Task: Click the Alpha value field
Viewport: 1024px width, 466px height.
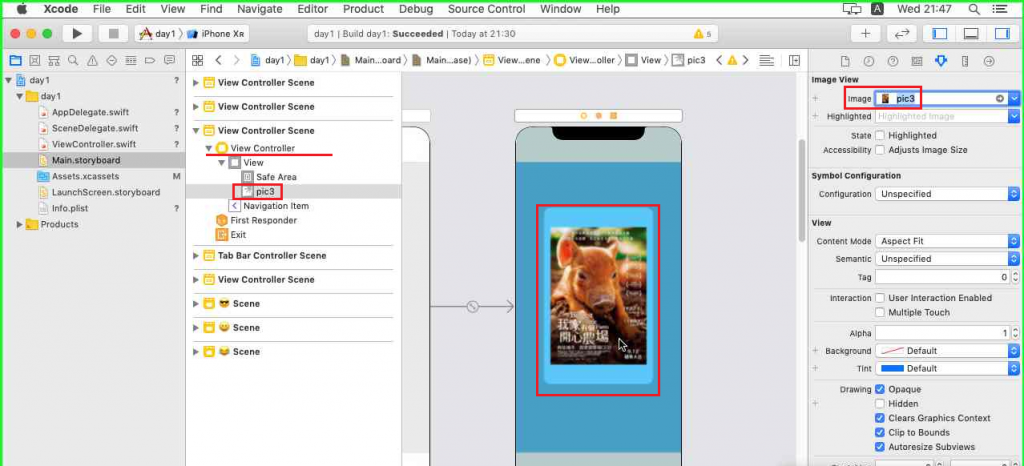Action: click(941, 334)
